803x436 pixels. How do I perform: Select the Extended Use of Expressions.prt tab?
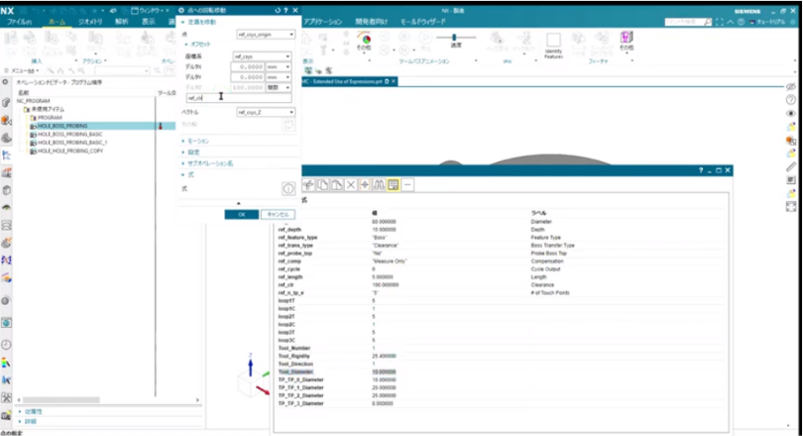tap(348, 81)
